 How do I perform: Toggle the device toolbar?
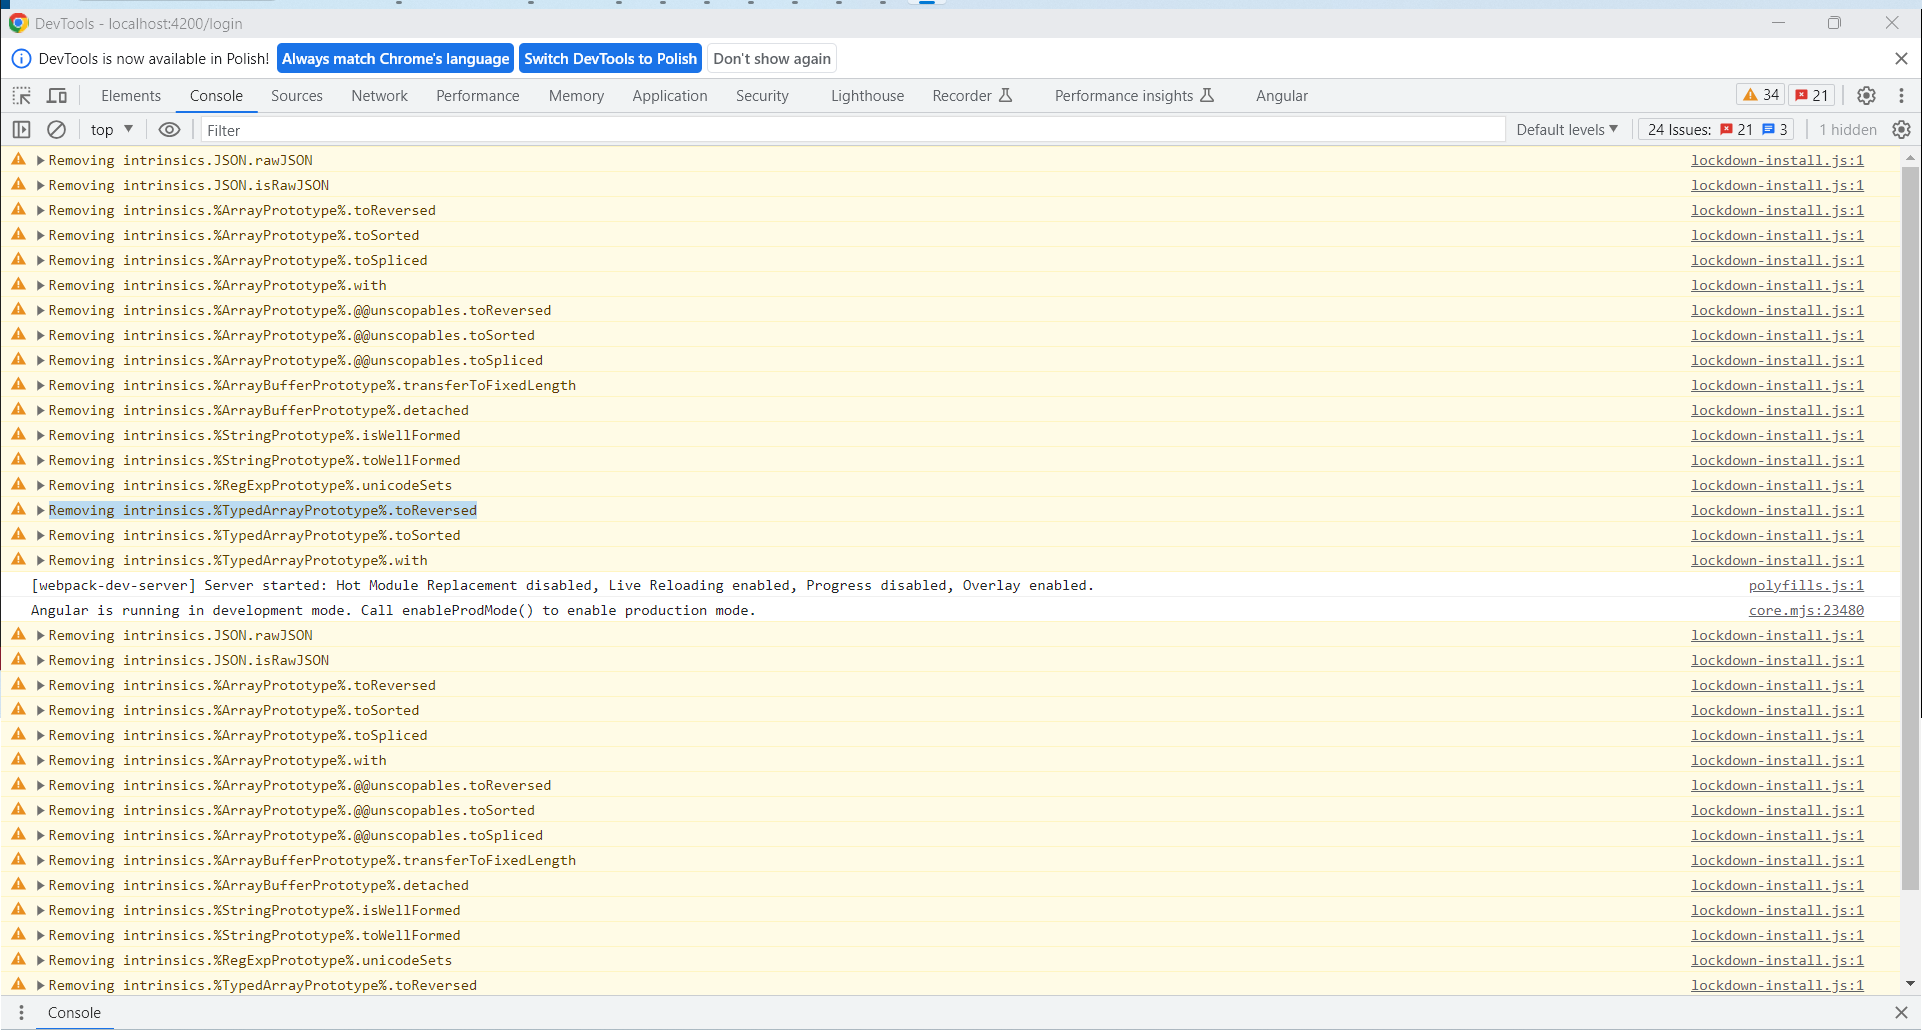(57, 95)
